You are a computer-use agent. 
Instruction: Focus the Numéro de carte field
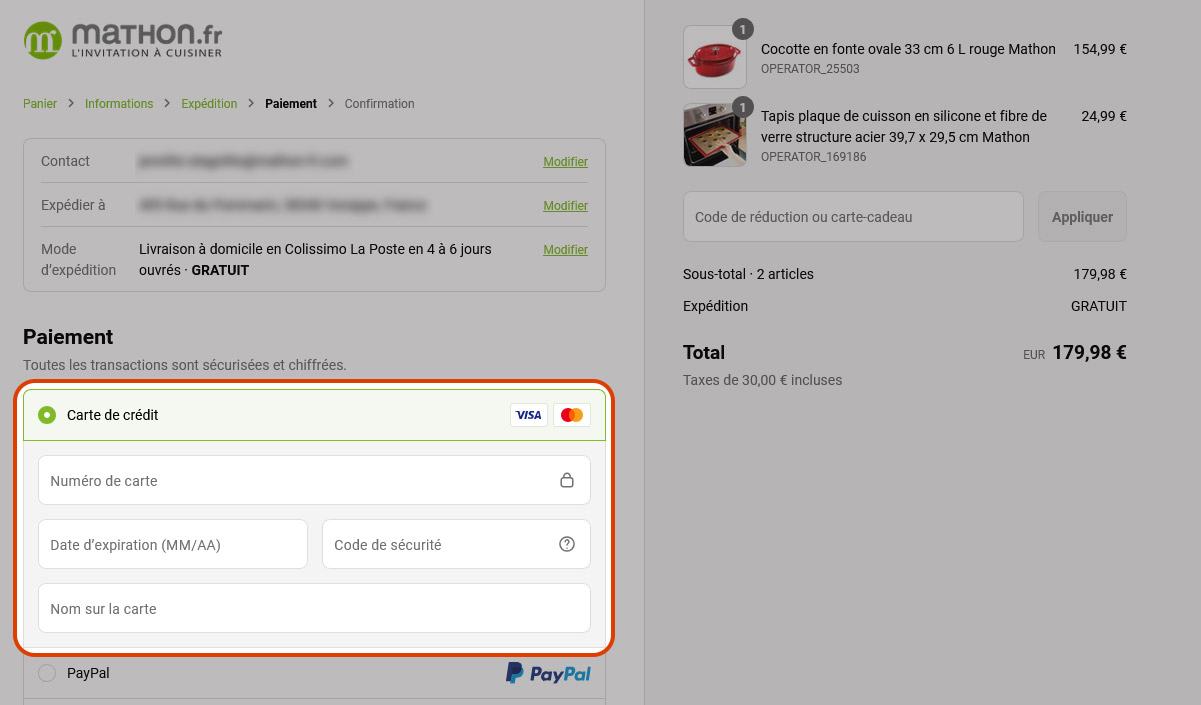314,480
